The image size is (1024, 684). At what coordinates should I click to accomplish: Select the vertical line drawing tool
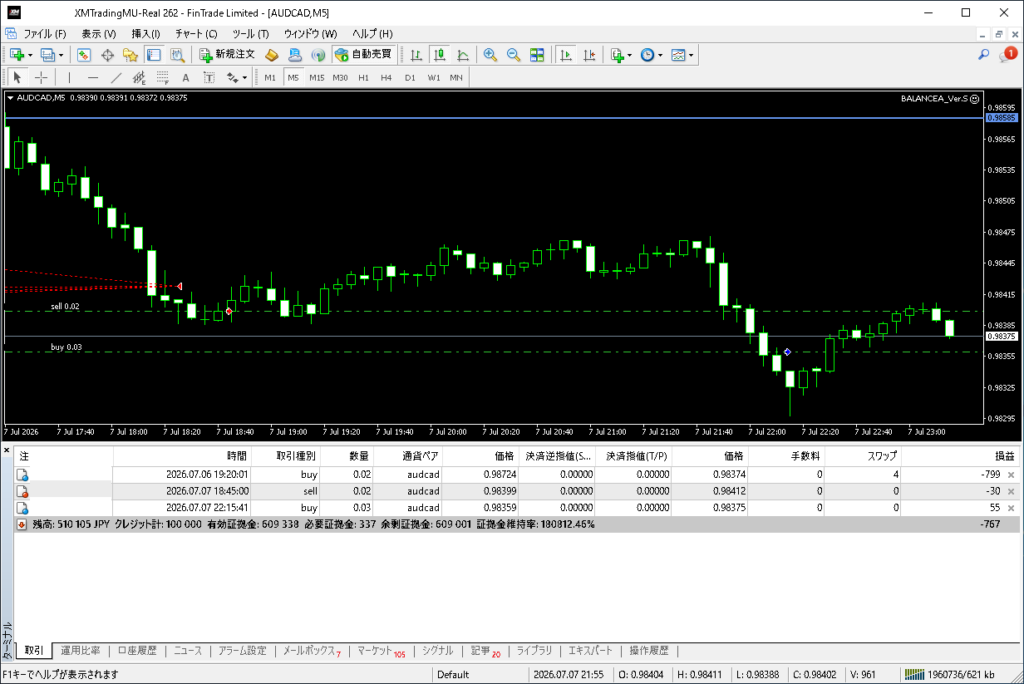[69, 78]
